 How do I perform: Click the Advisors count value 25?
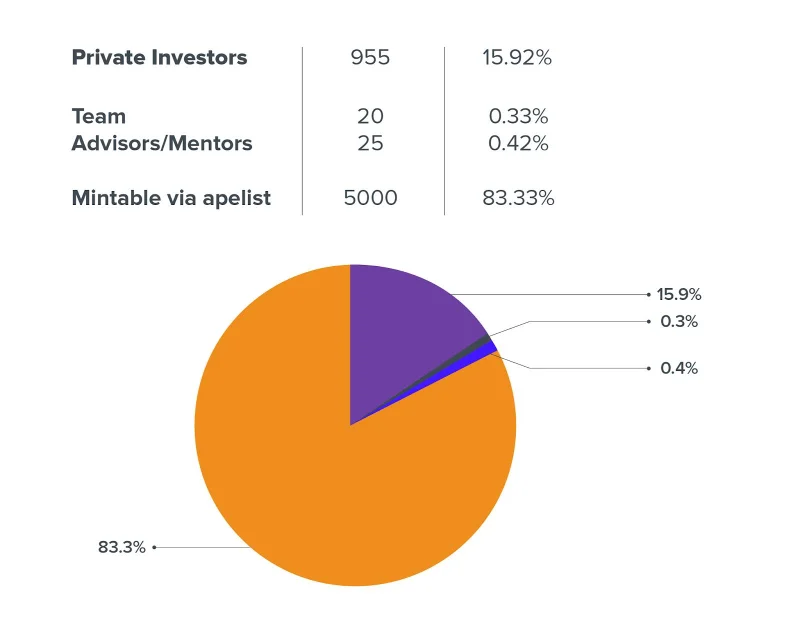coord(370,143)
